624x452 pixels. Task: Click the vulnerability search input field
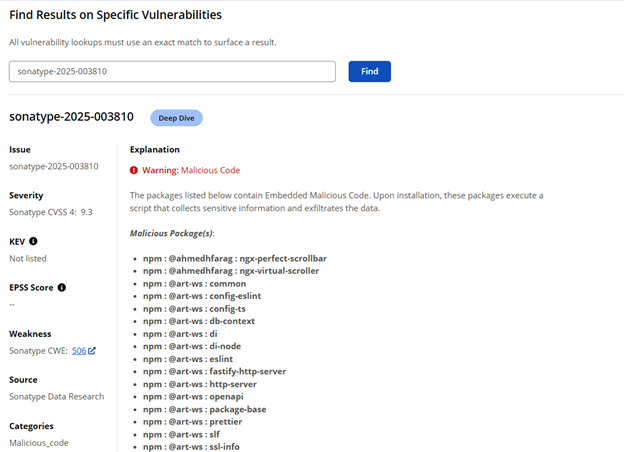pos(172,72)
